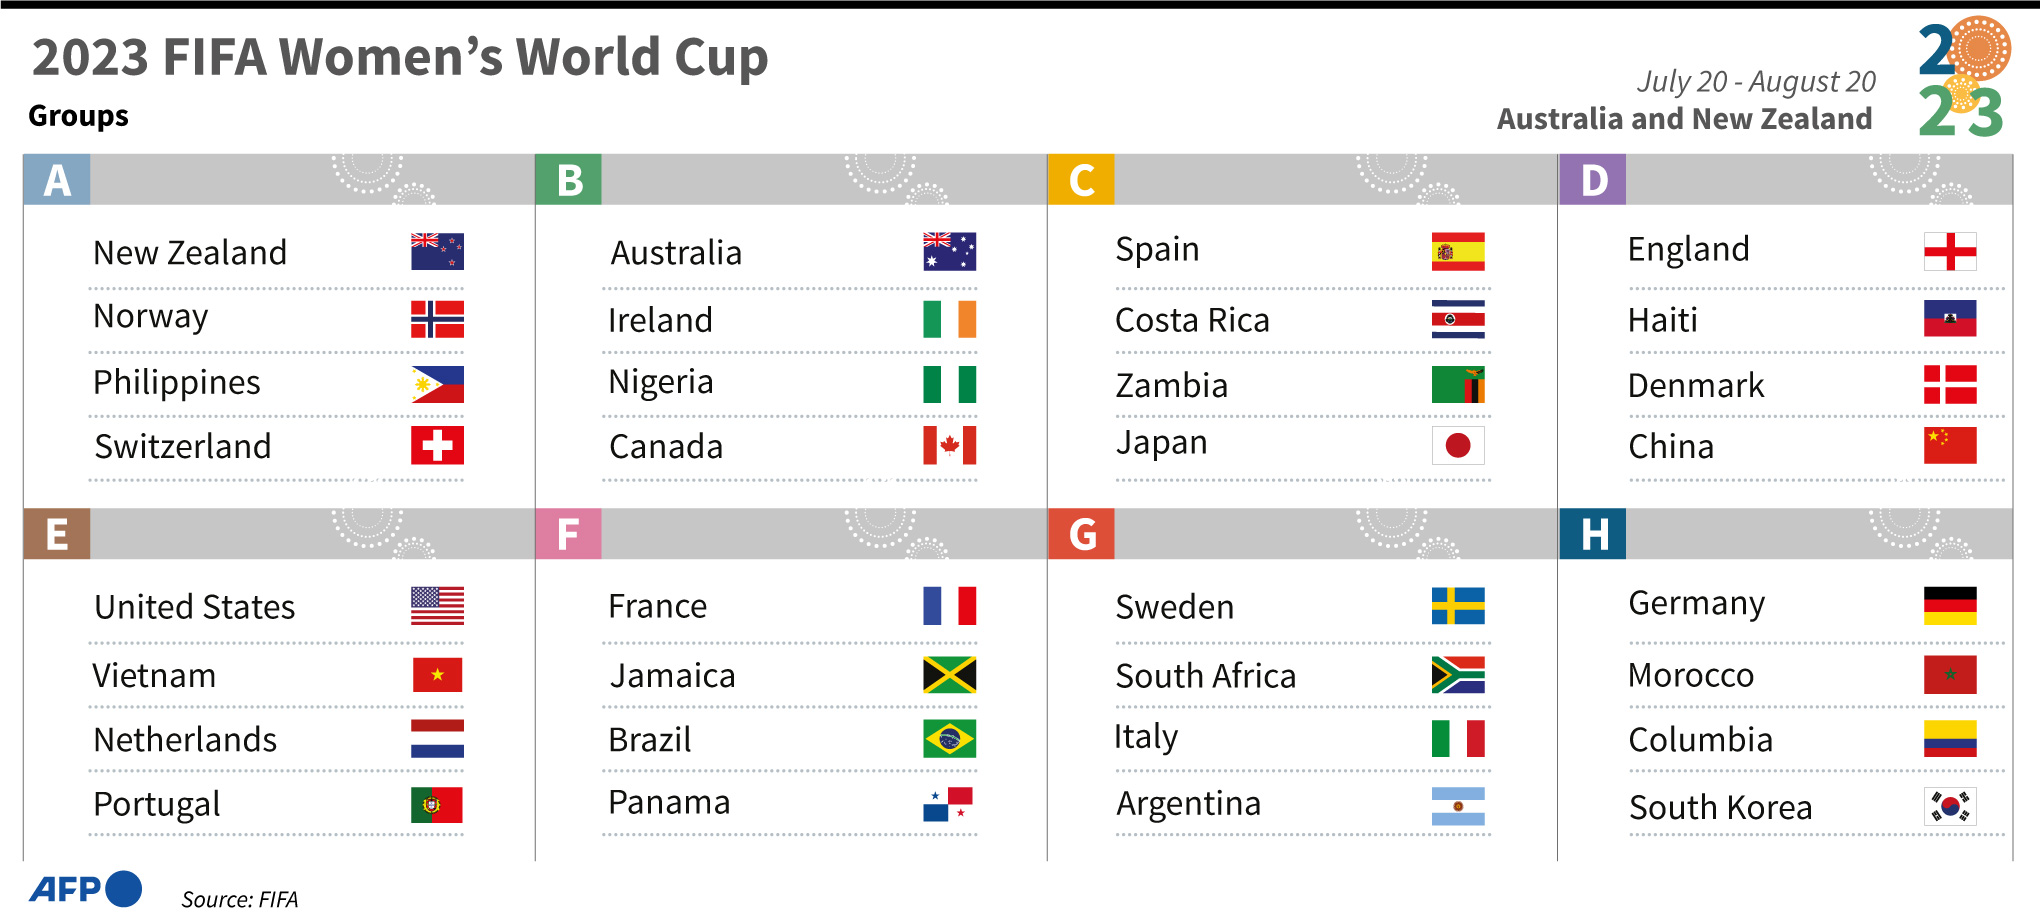
Task: Click the South Korea flag icon
Action: [1949, 806]
